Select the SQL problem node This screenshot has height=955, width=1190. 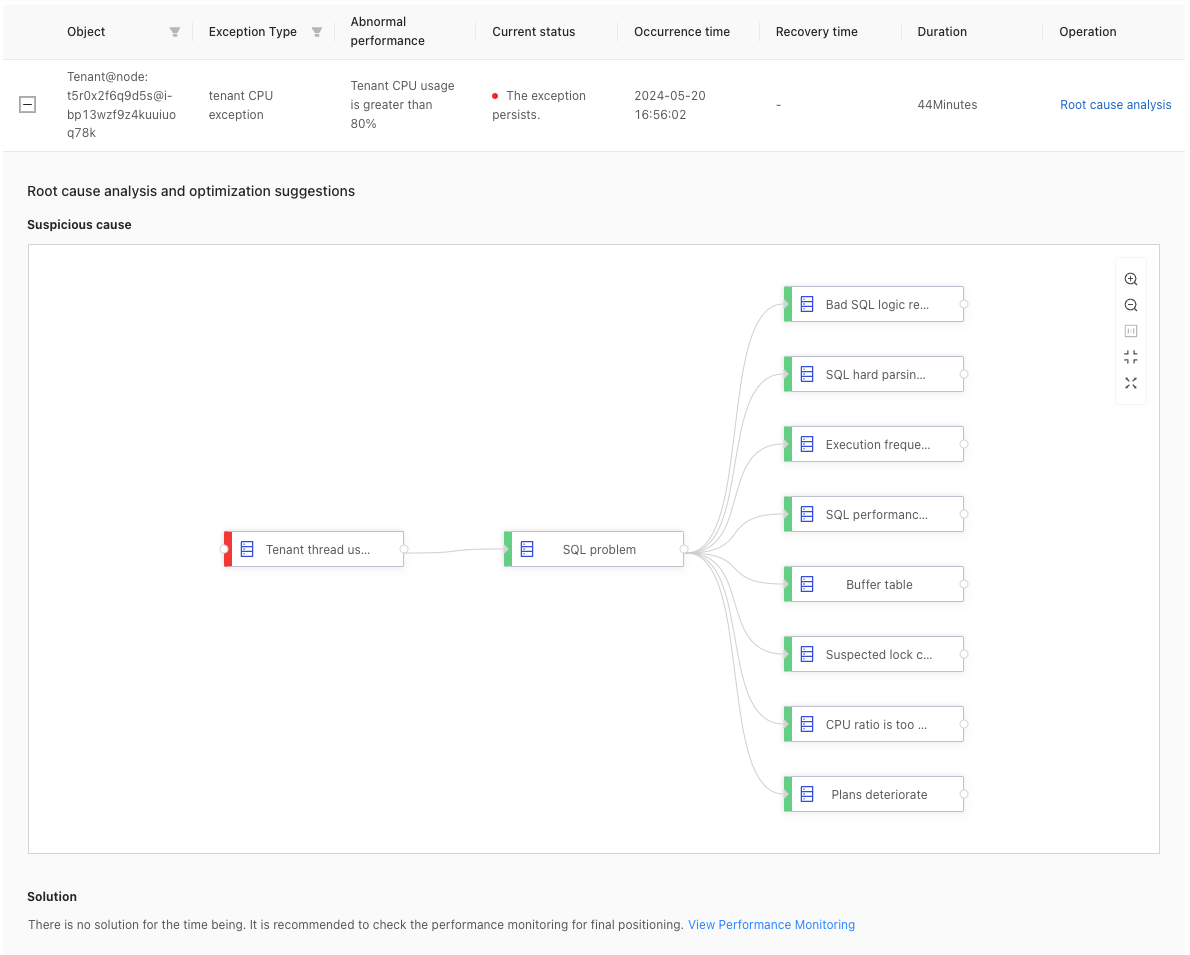[x=593, y=549]
